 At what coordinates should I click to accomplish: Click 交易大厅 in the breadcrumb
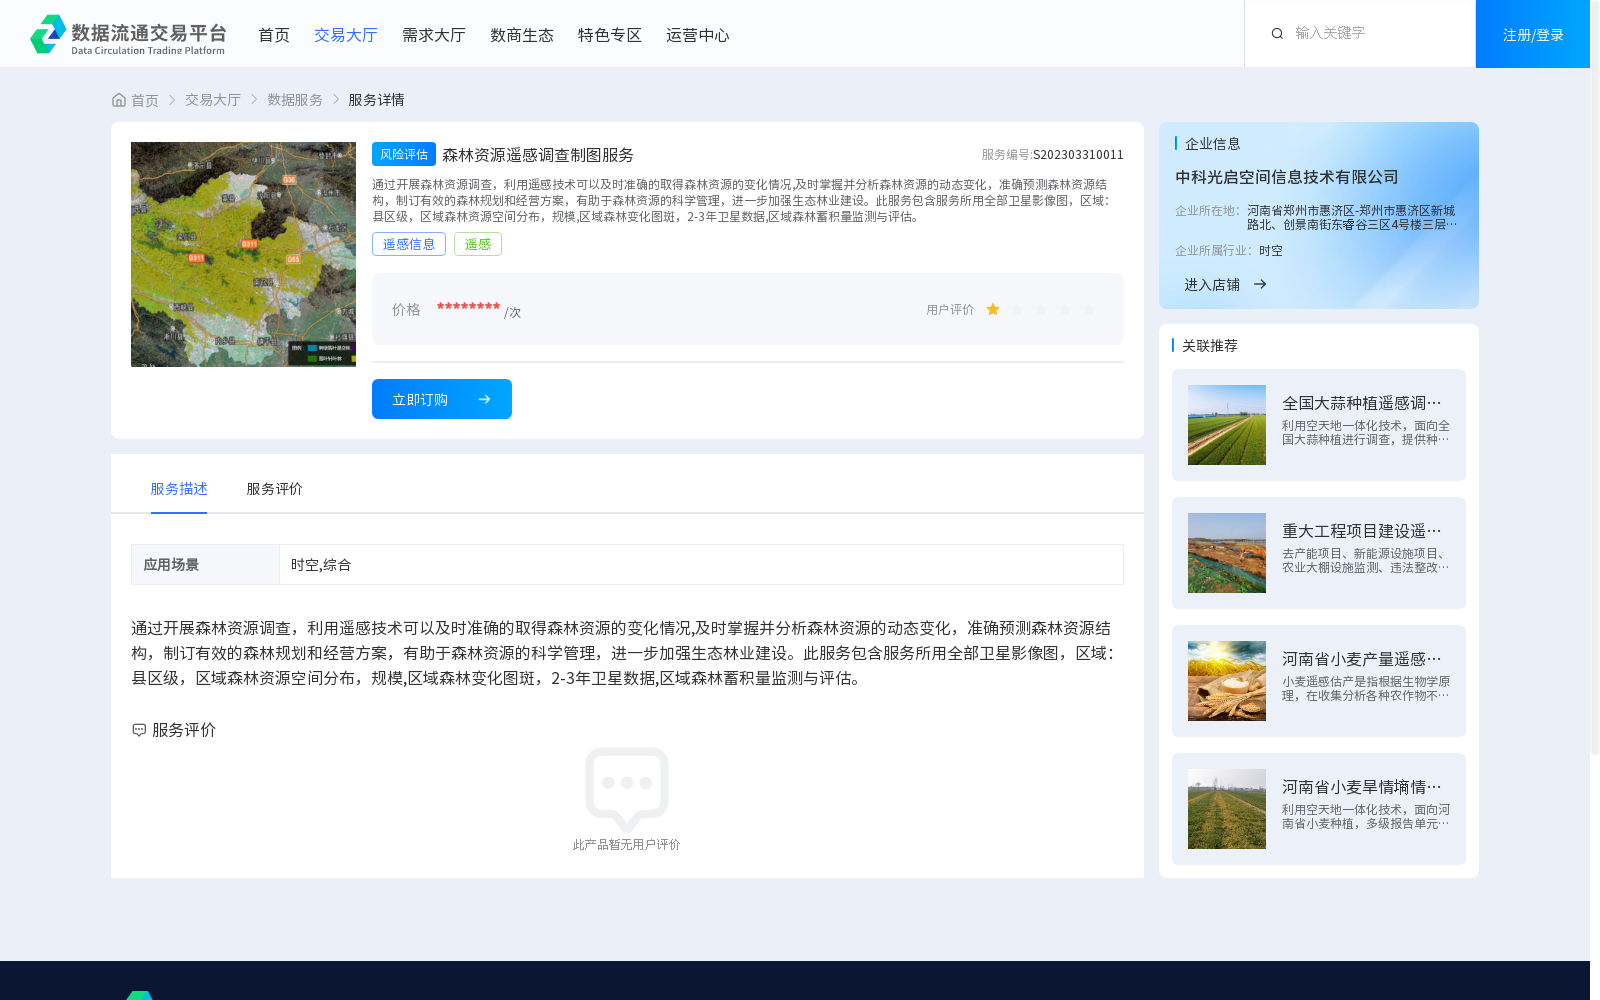(x=213, y=100)
